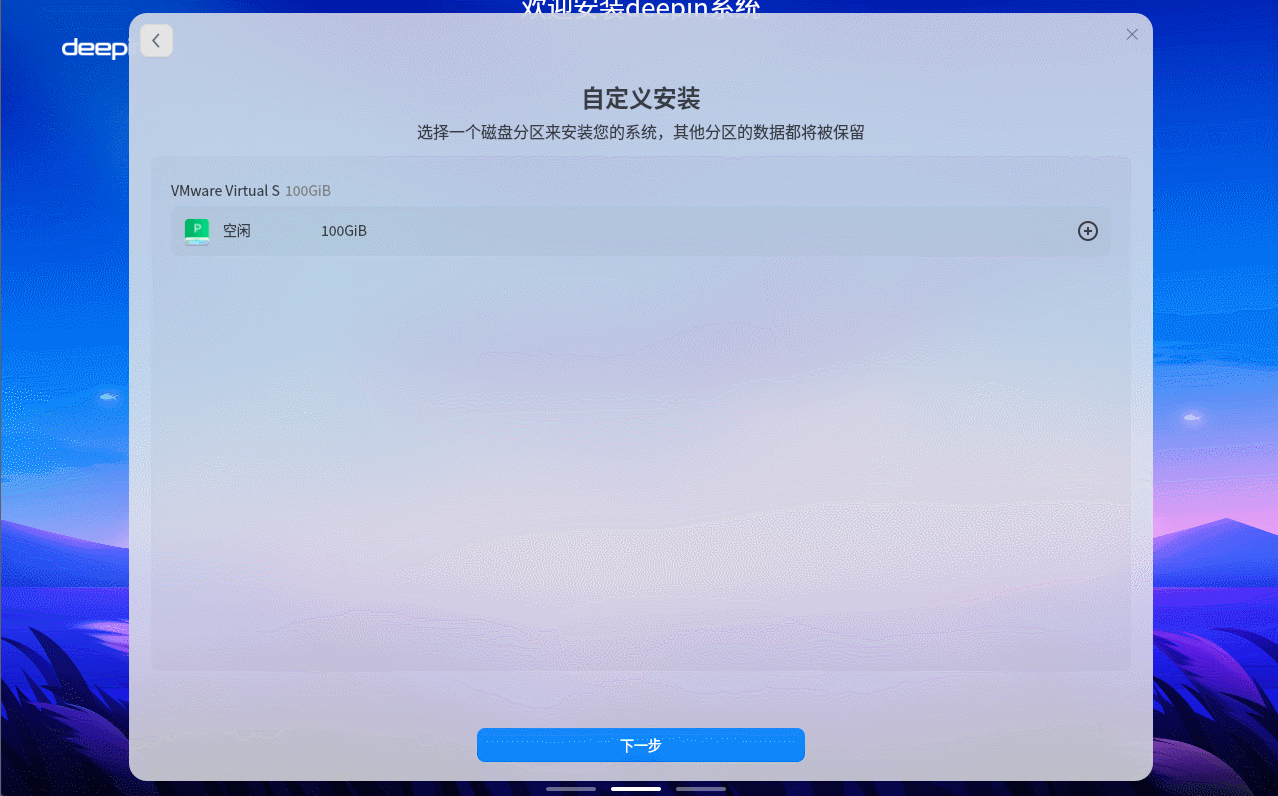Click the deepin logo in the background
Screen dimensions: 1278x796
[95, 48]
